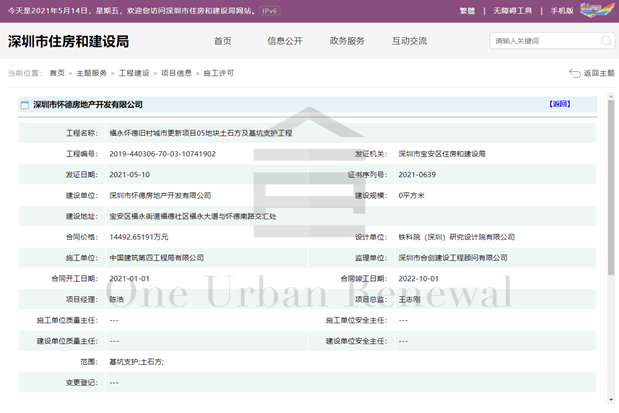Open the 手机版 mobile version

tap(562, 11)
